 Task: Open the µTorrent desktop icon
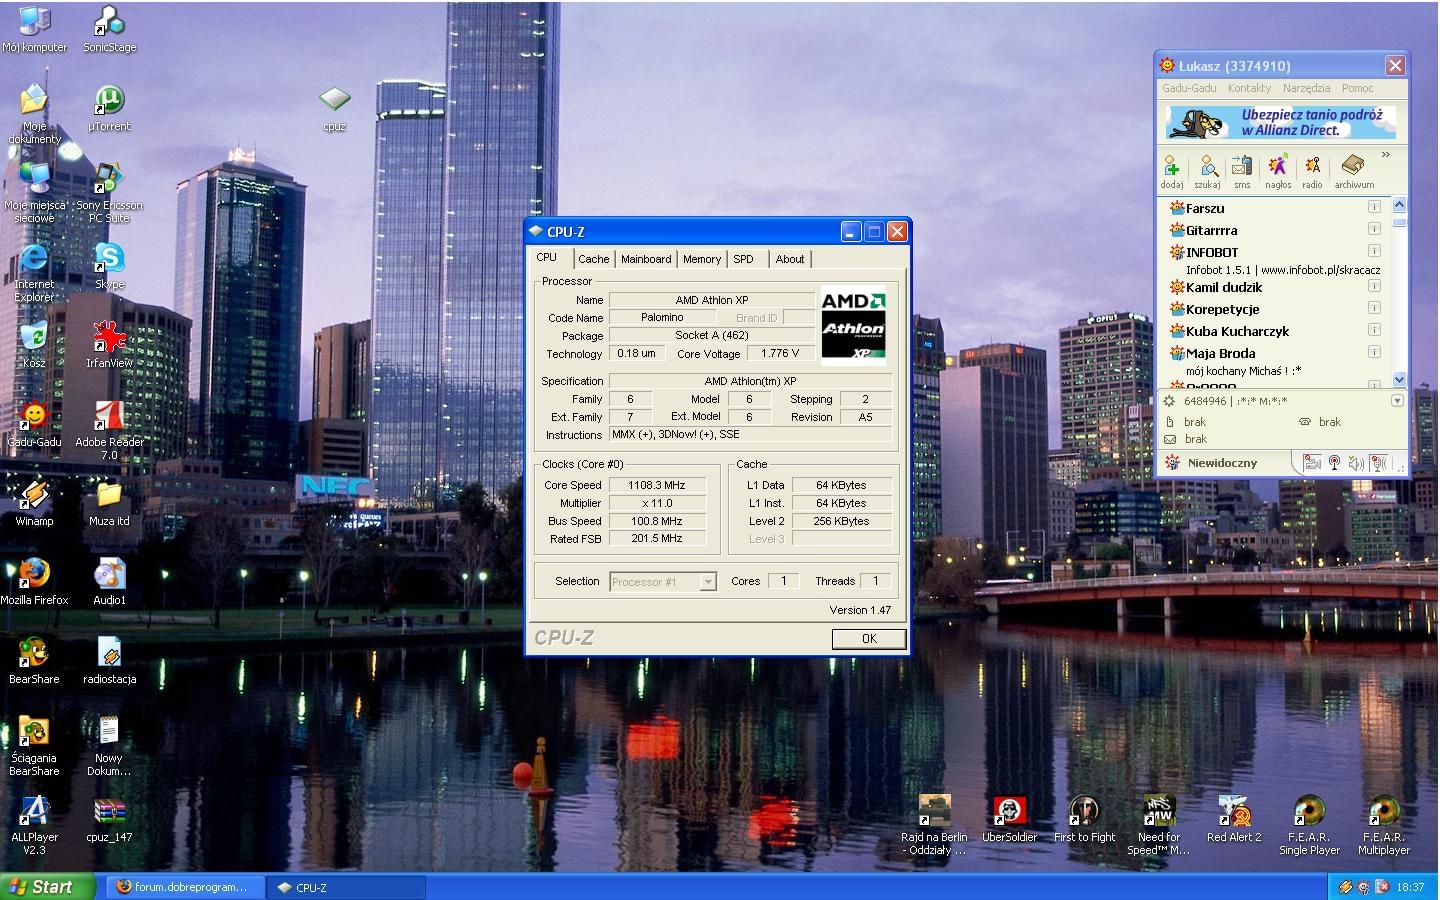tap(109, 108)
